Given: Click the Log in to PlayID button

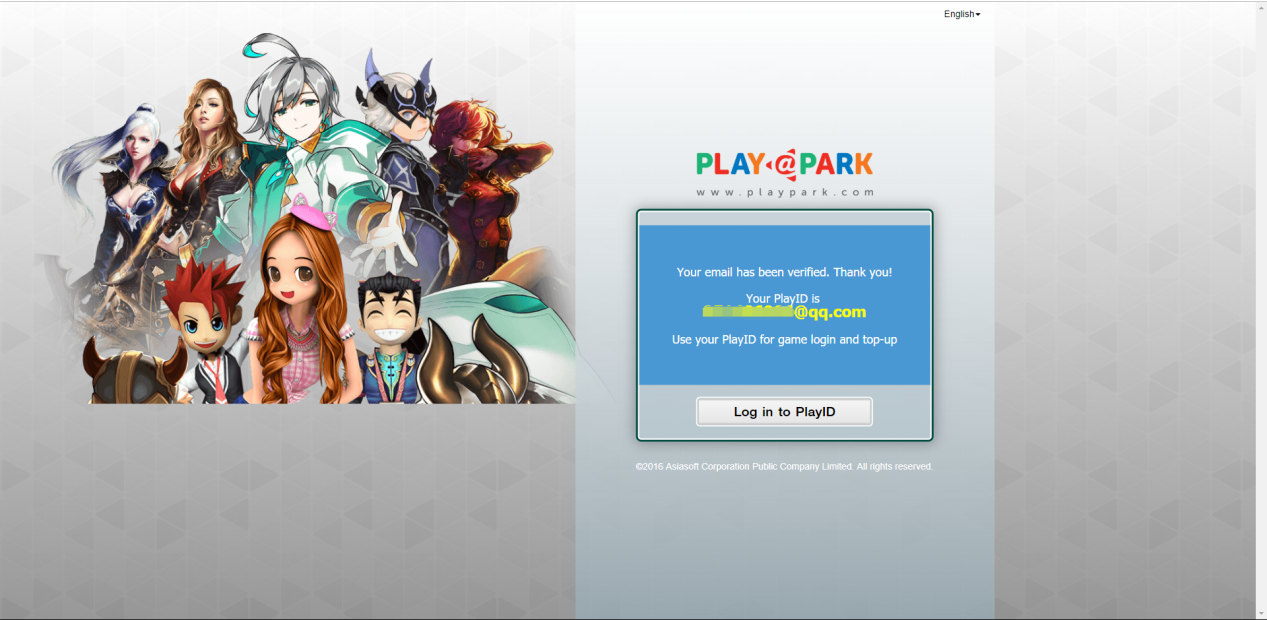Looking at the screenshot, I should click(784, 412).
